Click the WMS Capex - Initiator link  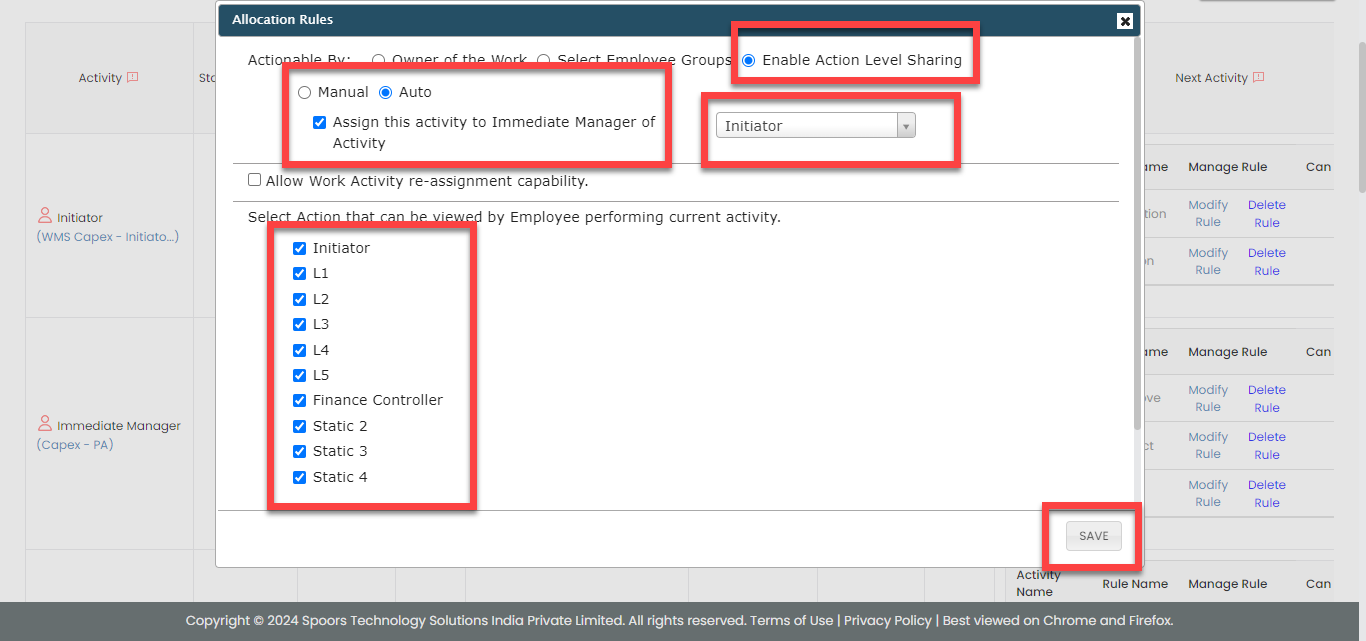coord(108,237)
